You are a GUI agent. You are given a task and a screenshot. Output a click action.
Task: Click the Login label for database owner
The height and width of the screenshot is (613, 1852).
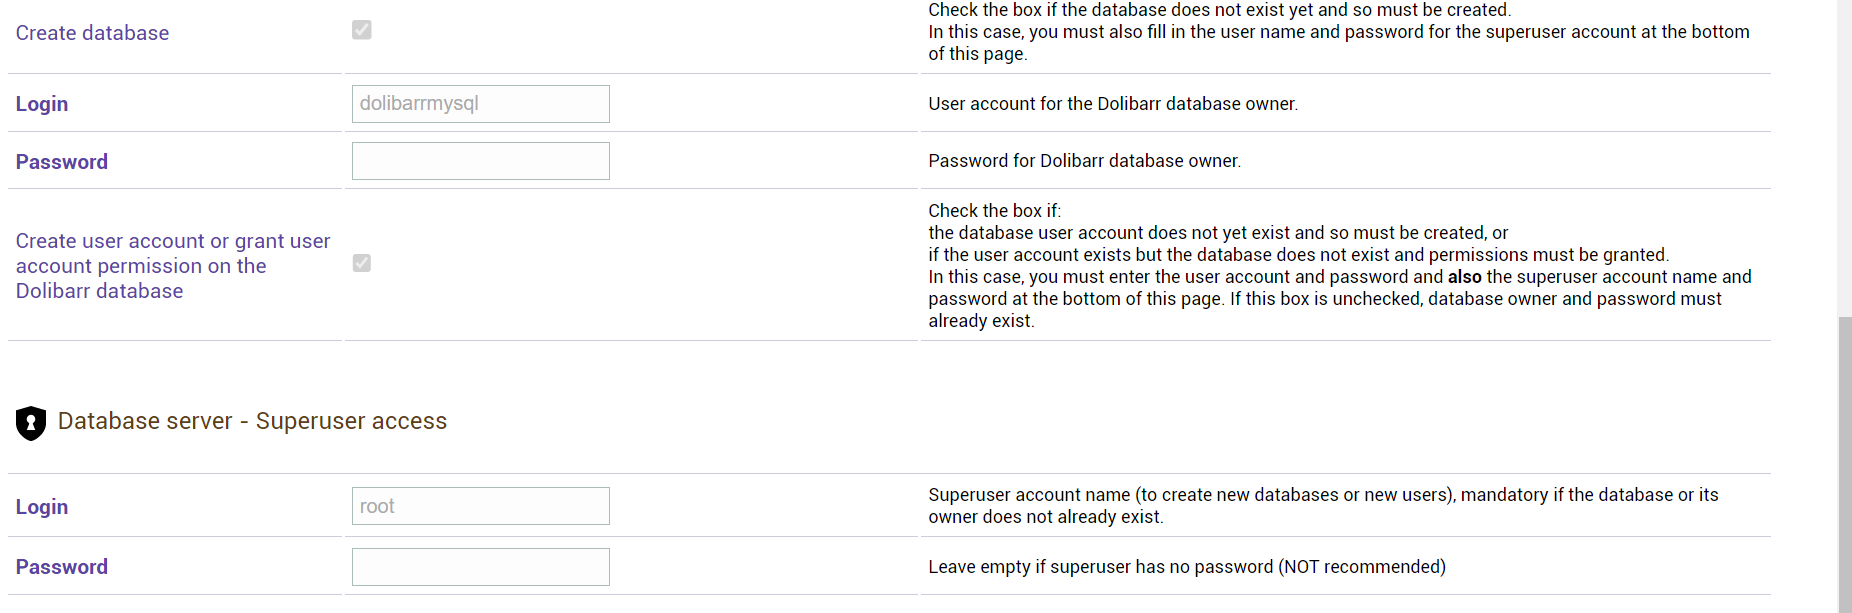pyautogui.click(x=42, y=104)
